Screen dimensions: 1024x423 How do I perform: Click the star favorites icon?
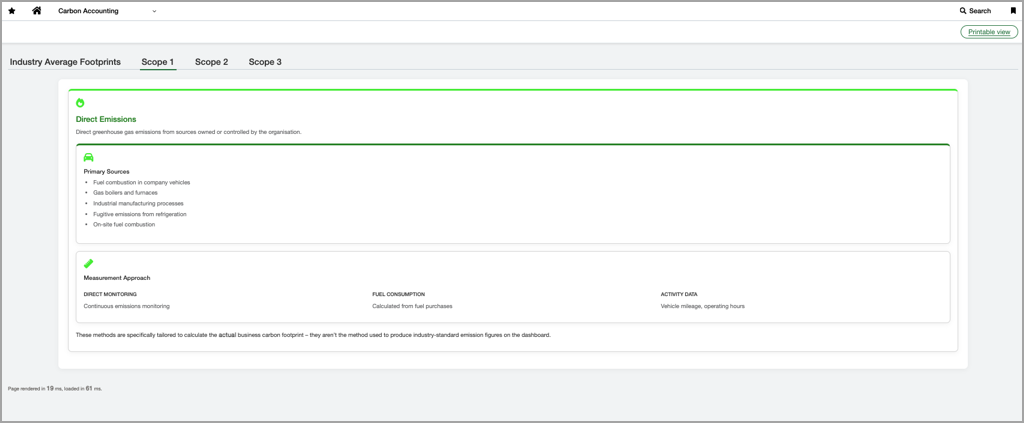tap(12, 11)
